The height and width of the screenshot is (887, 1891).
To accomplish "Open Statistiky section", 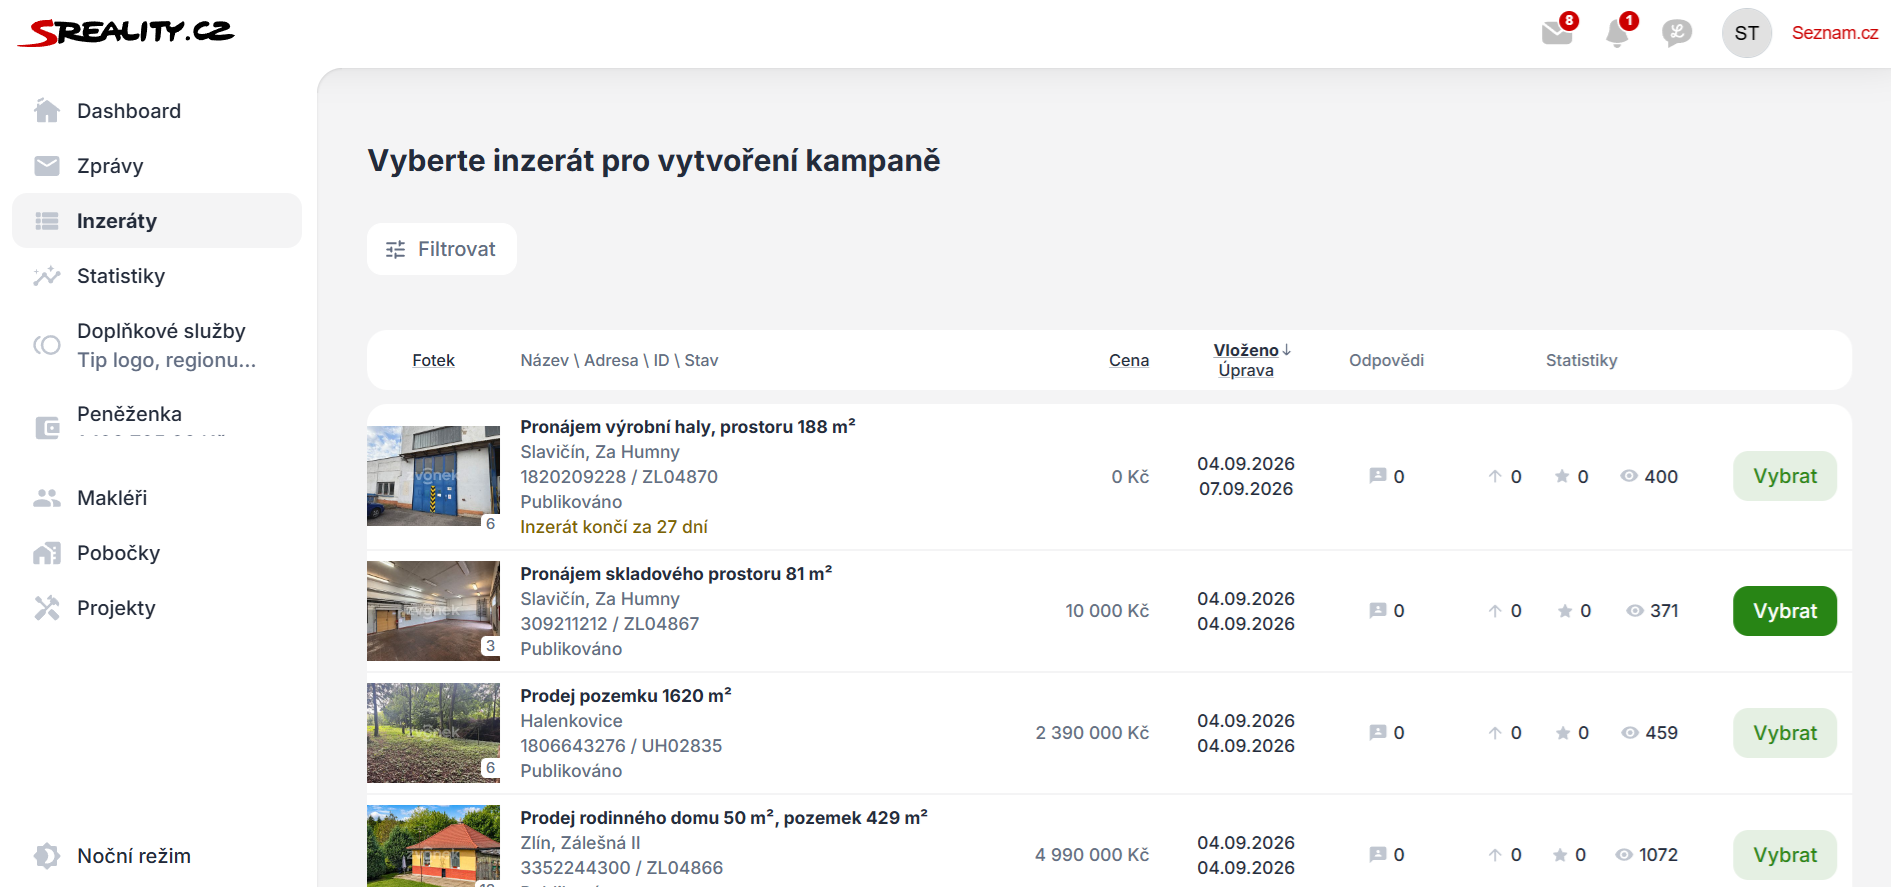I will (x=157, y=276).
